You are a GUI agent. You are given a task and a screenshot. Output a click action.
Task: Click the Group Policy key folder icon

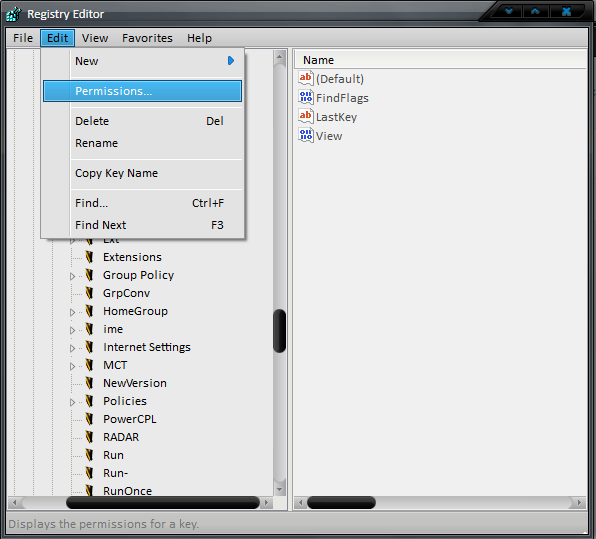coord(90,275)
